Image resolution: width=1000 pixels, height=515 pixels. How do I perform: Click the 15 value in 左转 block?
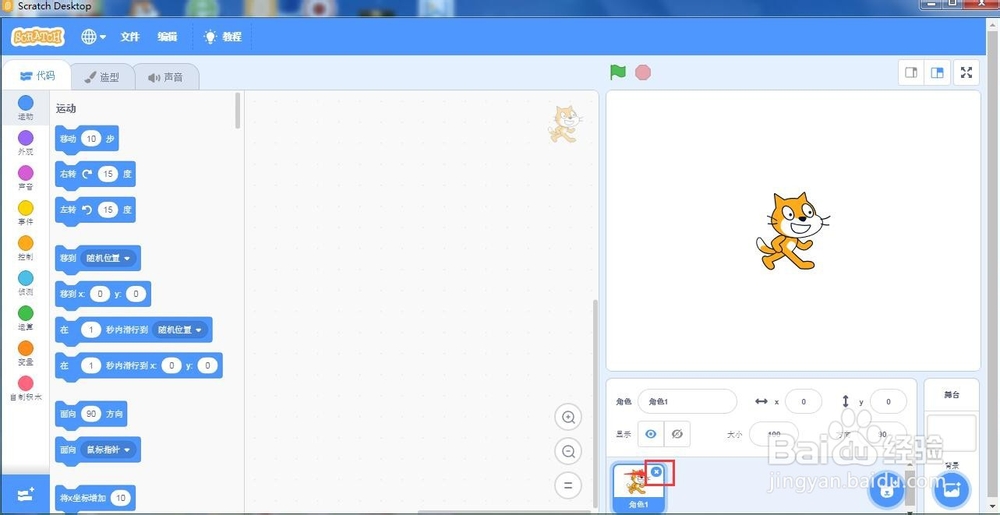tap(108, 210)
